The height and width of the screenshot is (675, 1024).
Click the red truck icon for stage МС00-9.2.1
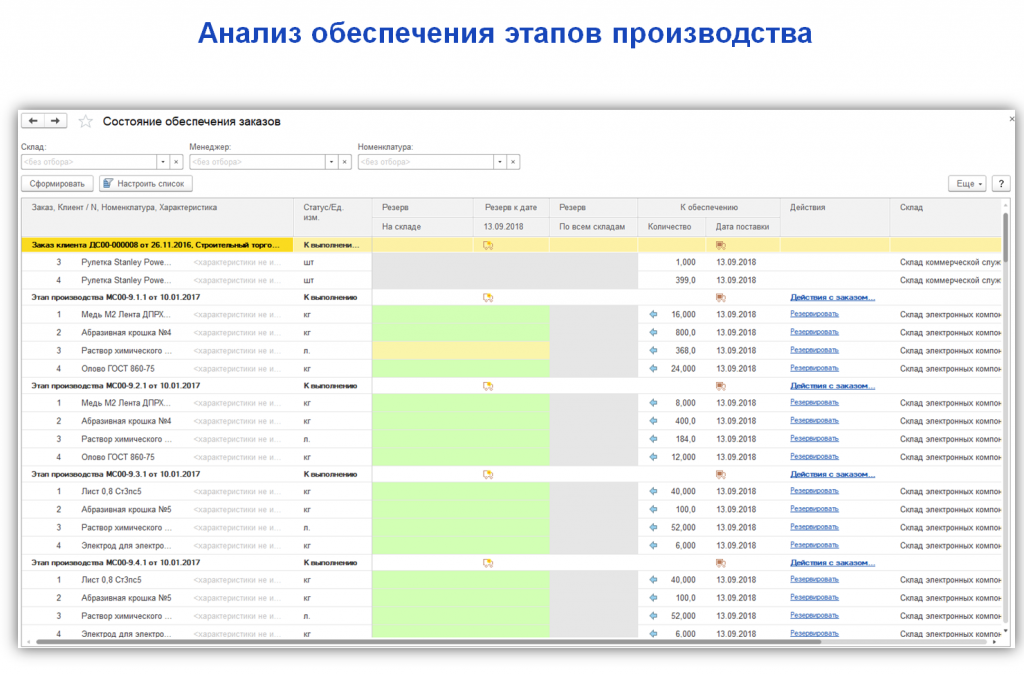point(721,386)
